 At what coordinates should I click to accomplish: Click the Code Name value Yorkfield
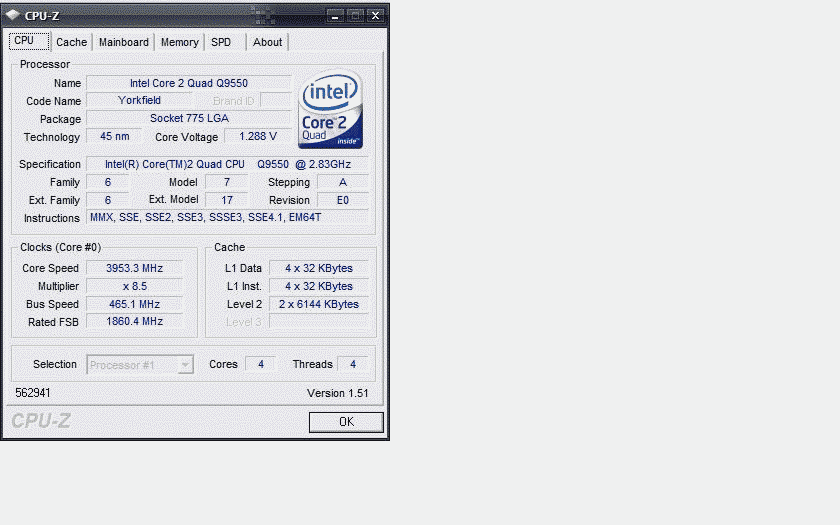pos(139,100)
